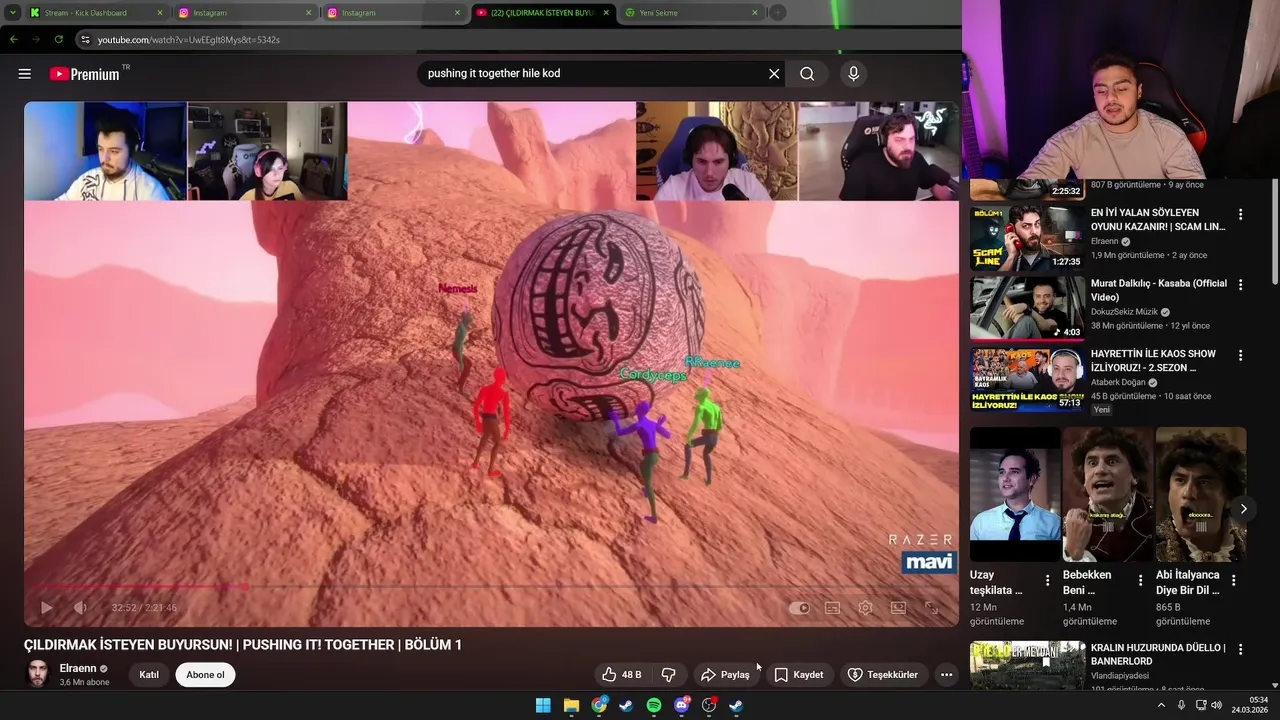Viewport: 1280px width, 720px height.
Task: Open options for Murat Dalkılıç Kasaba video
Action: click(x=1241, y=285)
